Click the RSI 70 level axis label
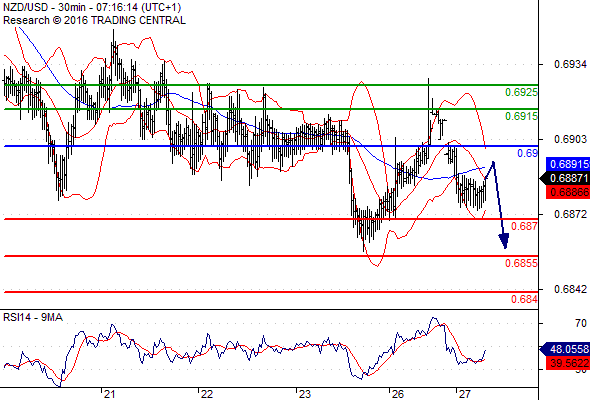 tap(581, 323)
